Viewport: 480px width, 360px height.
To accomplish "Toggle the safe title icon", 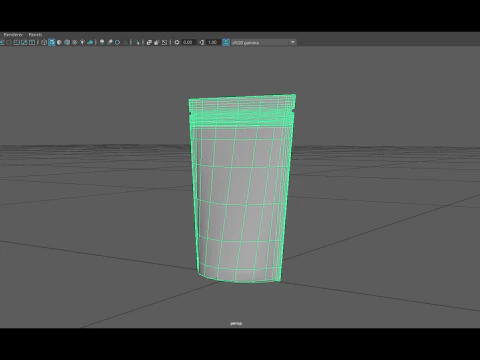I will [32, 42].
